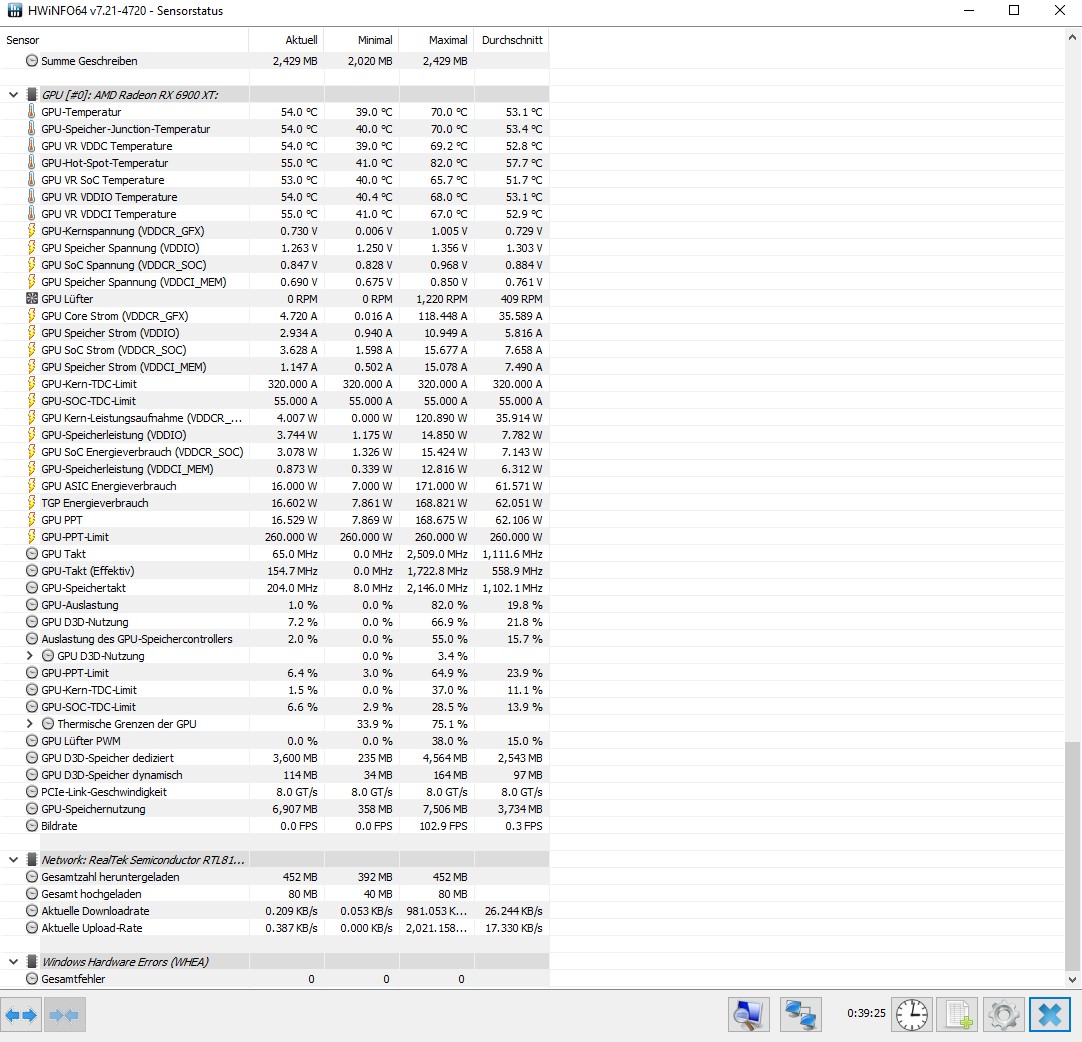
Task: Click the TGP Energieverbrauch lightning bolt icon
Action: point(32,502)
